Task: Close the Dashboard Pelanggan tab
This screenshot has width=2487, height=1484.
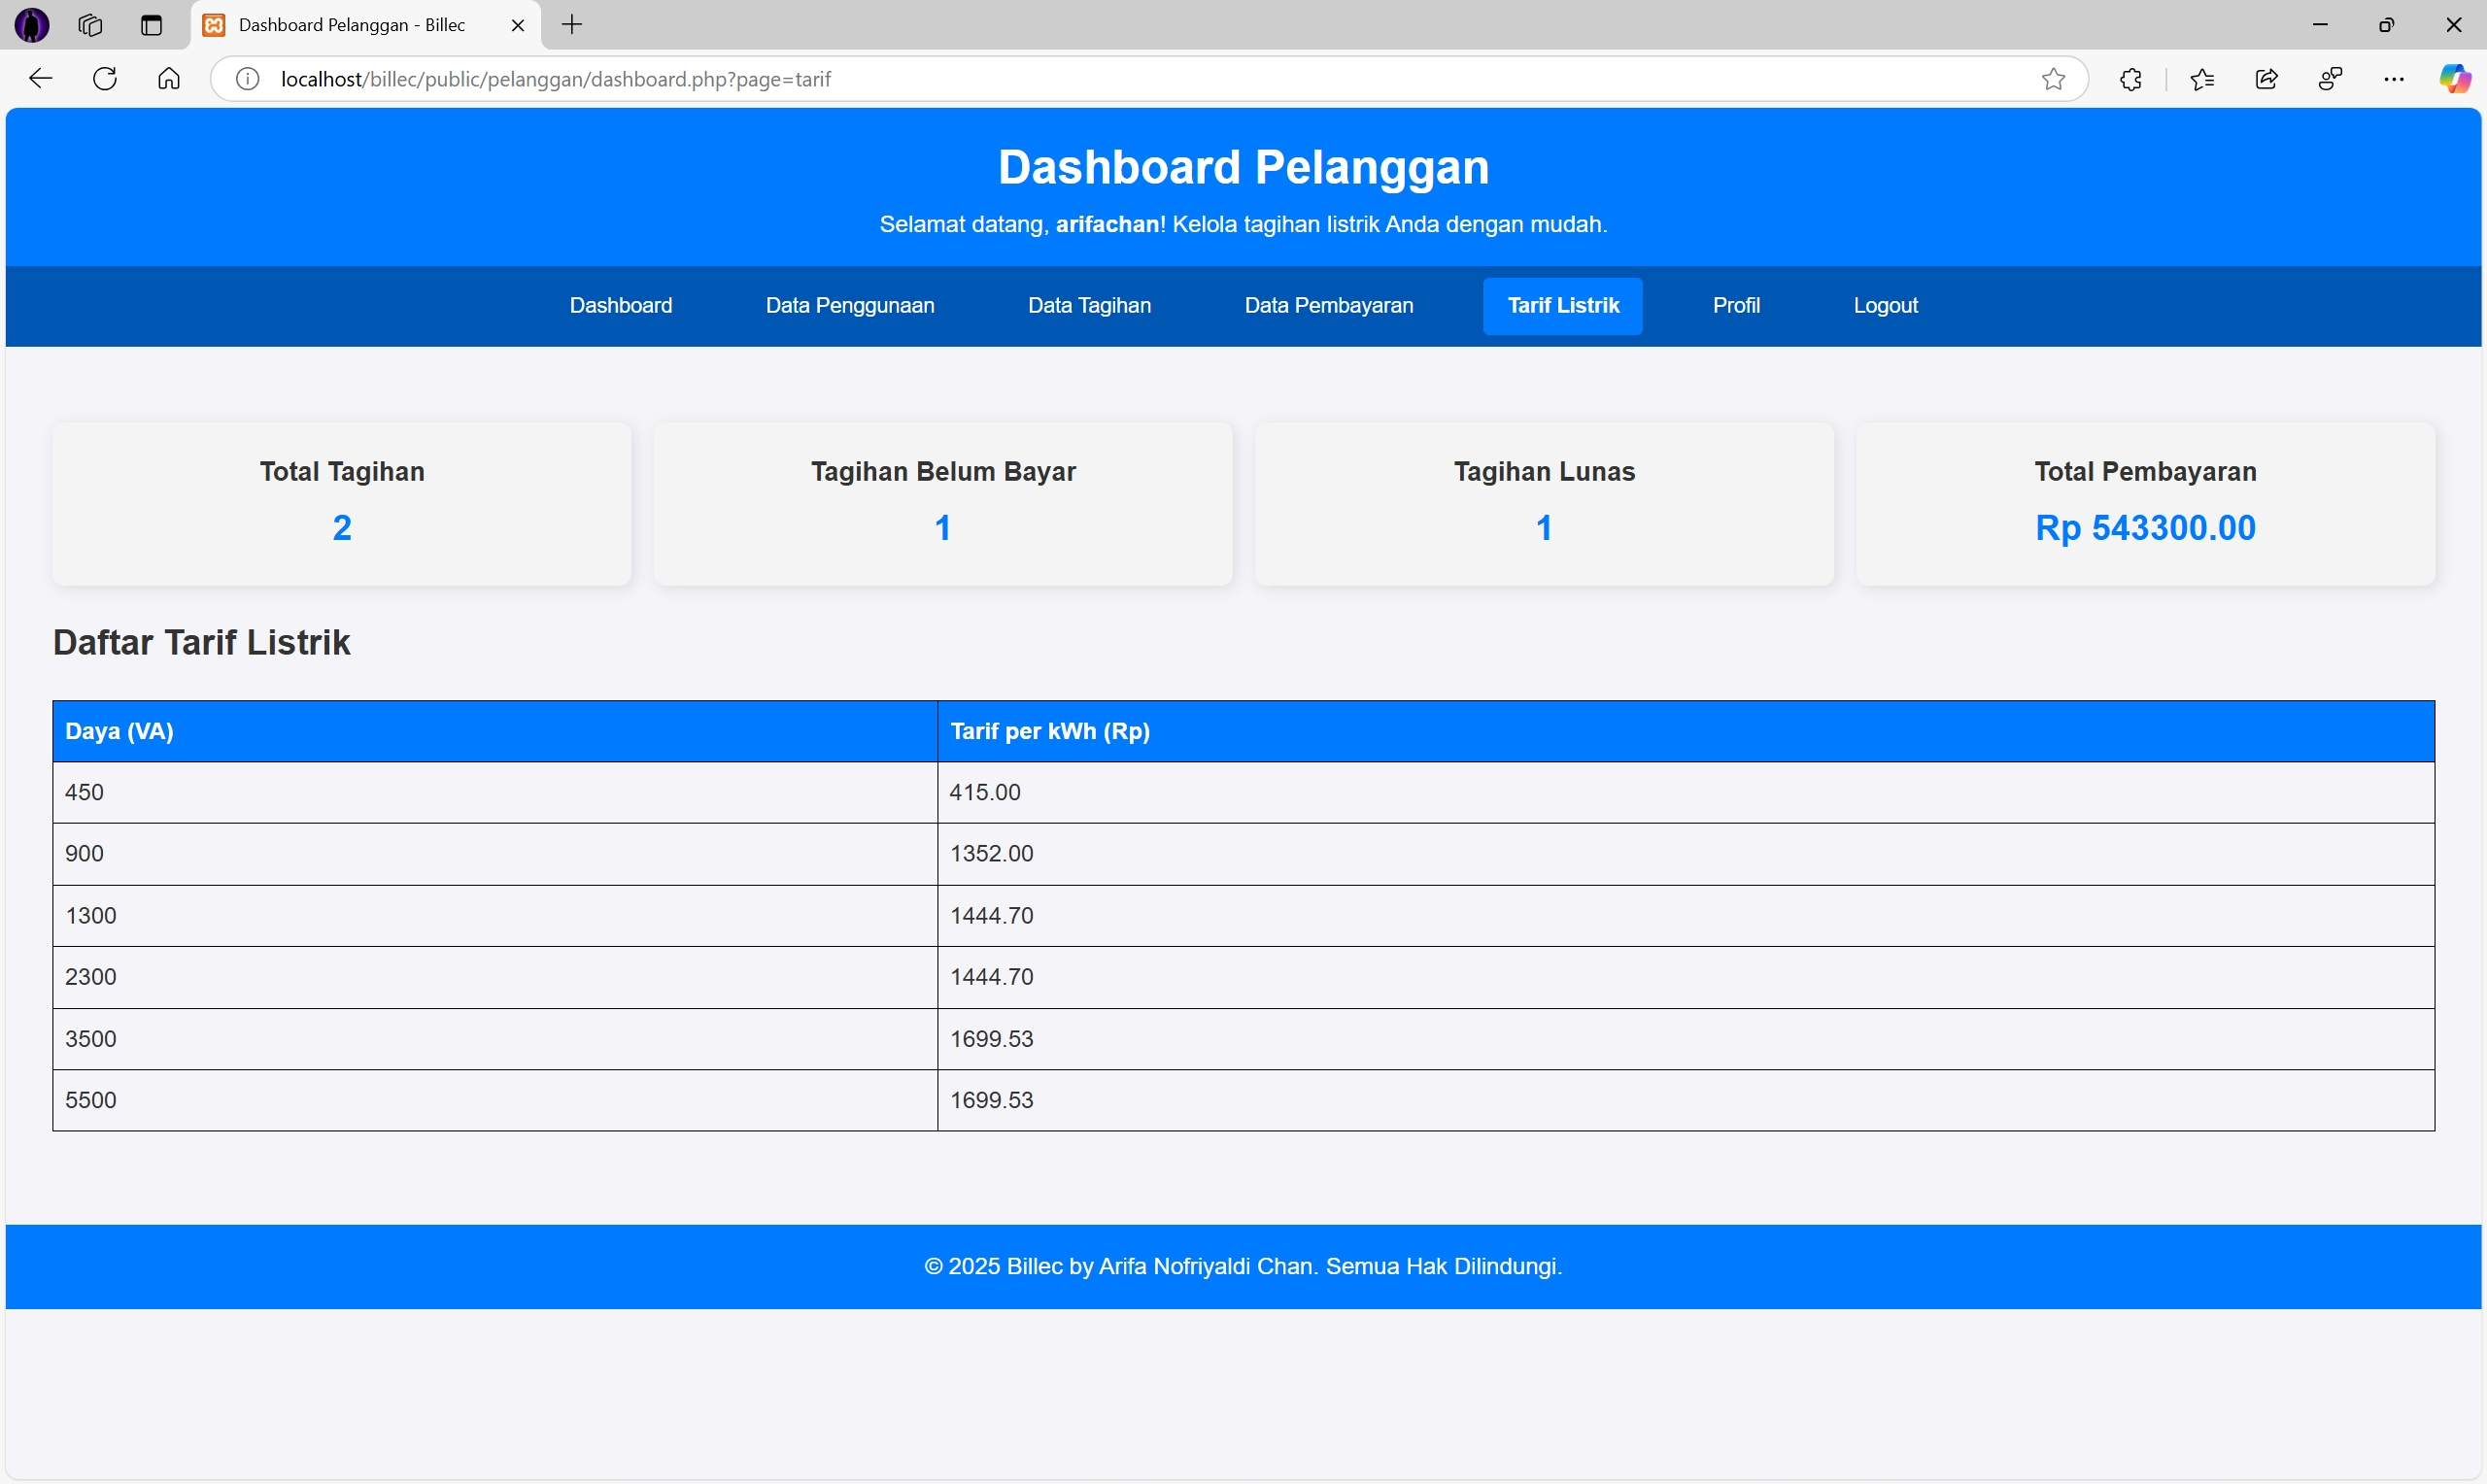Action: (518, 25)
